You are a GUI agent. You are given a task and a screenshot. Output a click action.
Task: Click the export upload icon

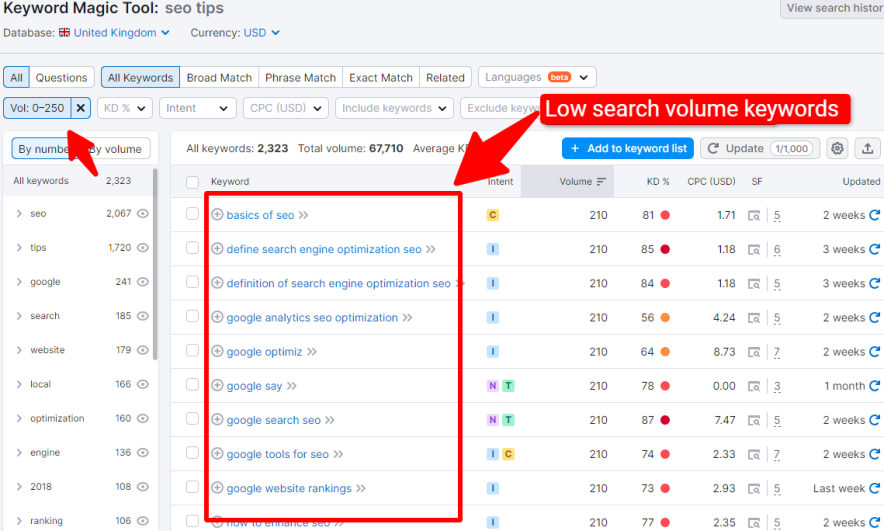[x=867, y=148]
